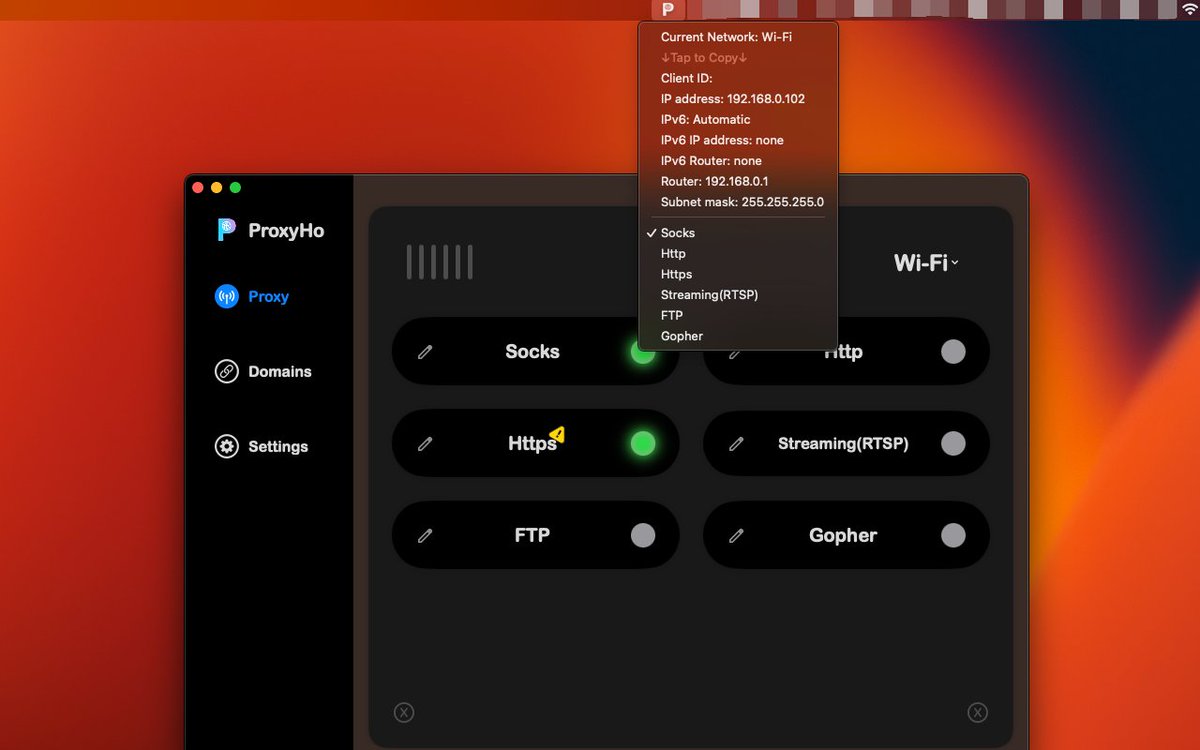Image resolution: width=1200 pixels, height=750 pixels.
Task: Click the Https proxy card label
Action: [x=532, y=443]
